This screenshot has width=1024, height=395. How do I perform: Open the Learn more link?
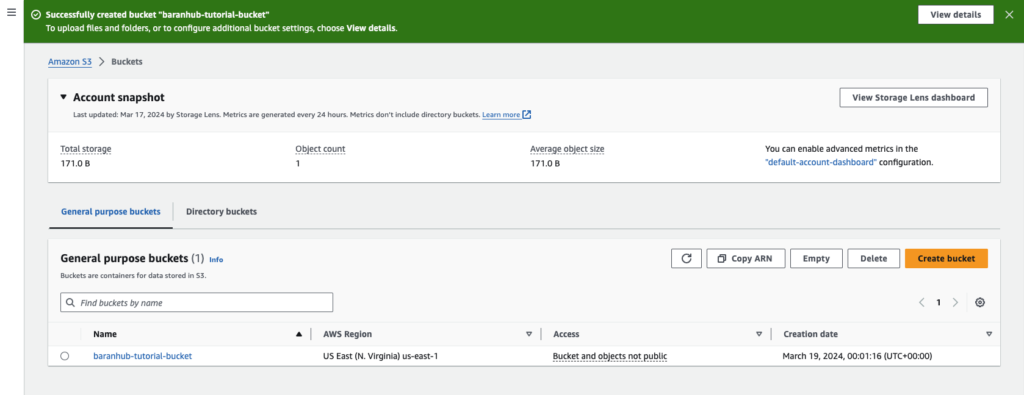pyautogui.click(x=501, y=115)
